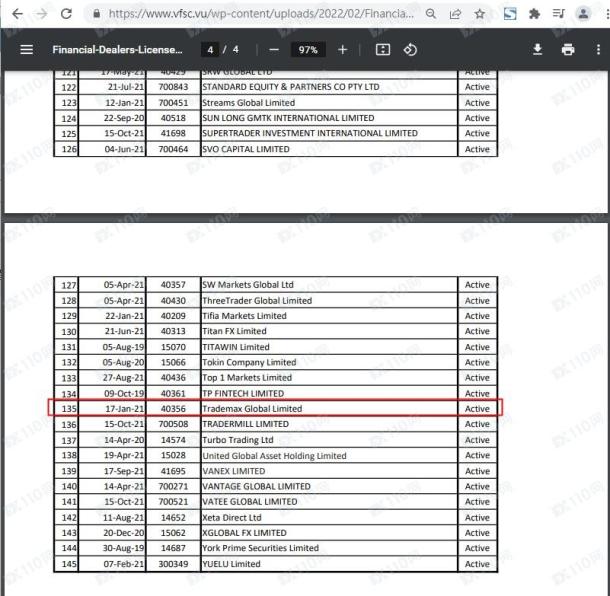Image resolution: width=610 pixels, height=596 pixels.
Task: Open the media control playlist icon
Action: tap(559, 14)
